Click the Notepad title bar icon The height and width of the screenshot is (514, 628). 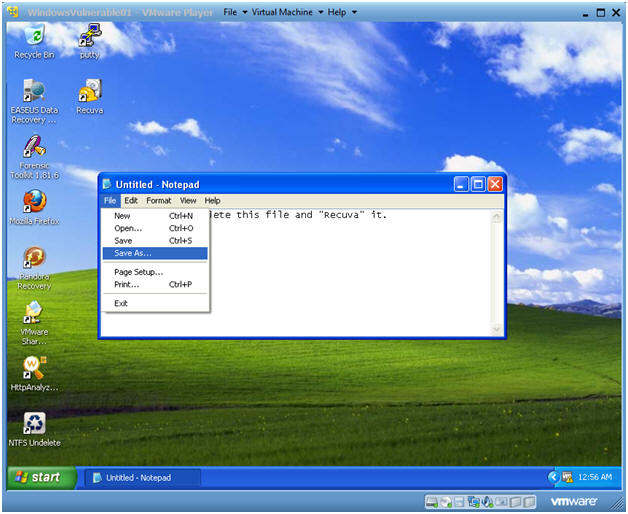107,184
